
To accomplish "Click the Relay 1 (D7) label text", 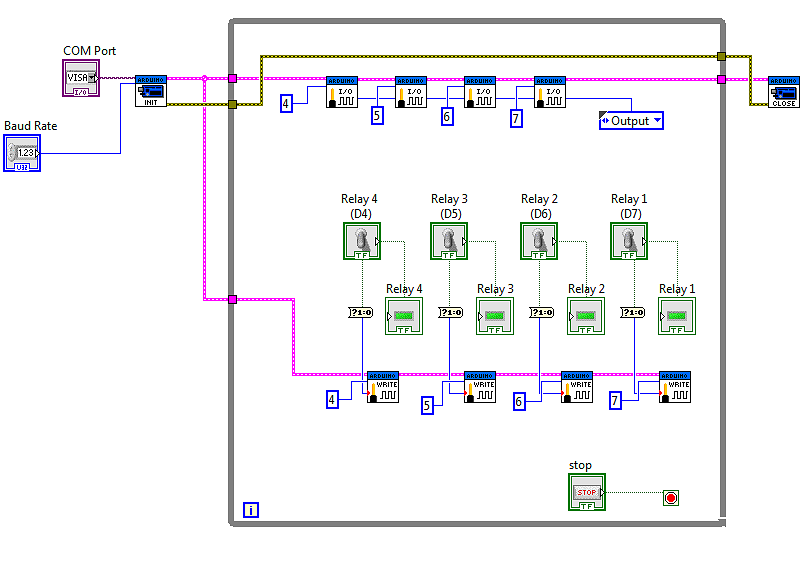I will pos(629,206).
